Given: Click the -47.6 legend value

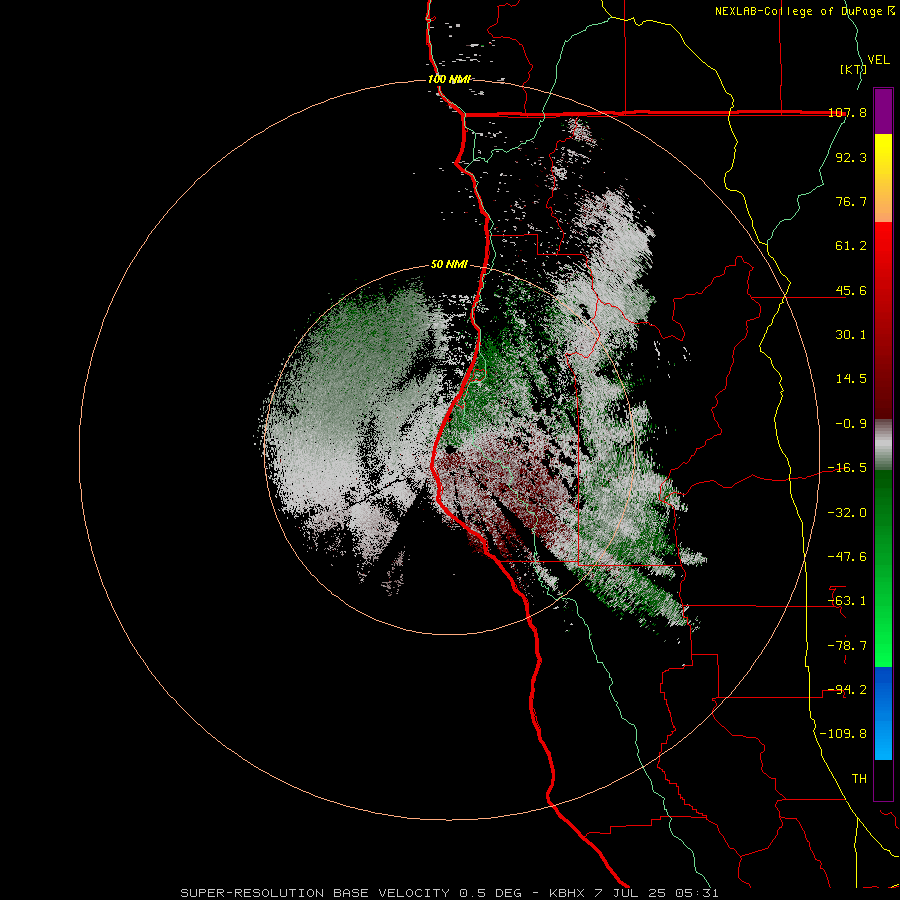Looking at the screenshot, I should click(x=848, y=557).
